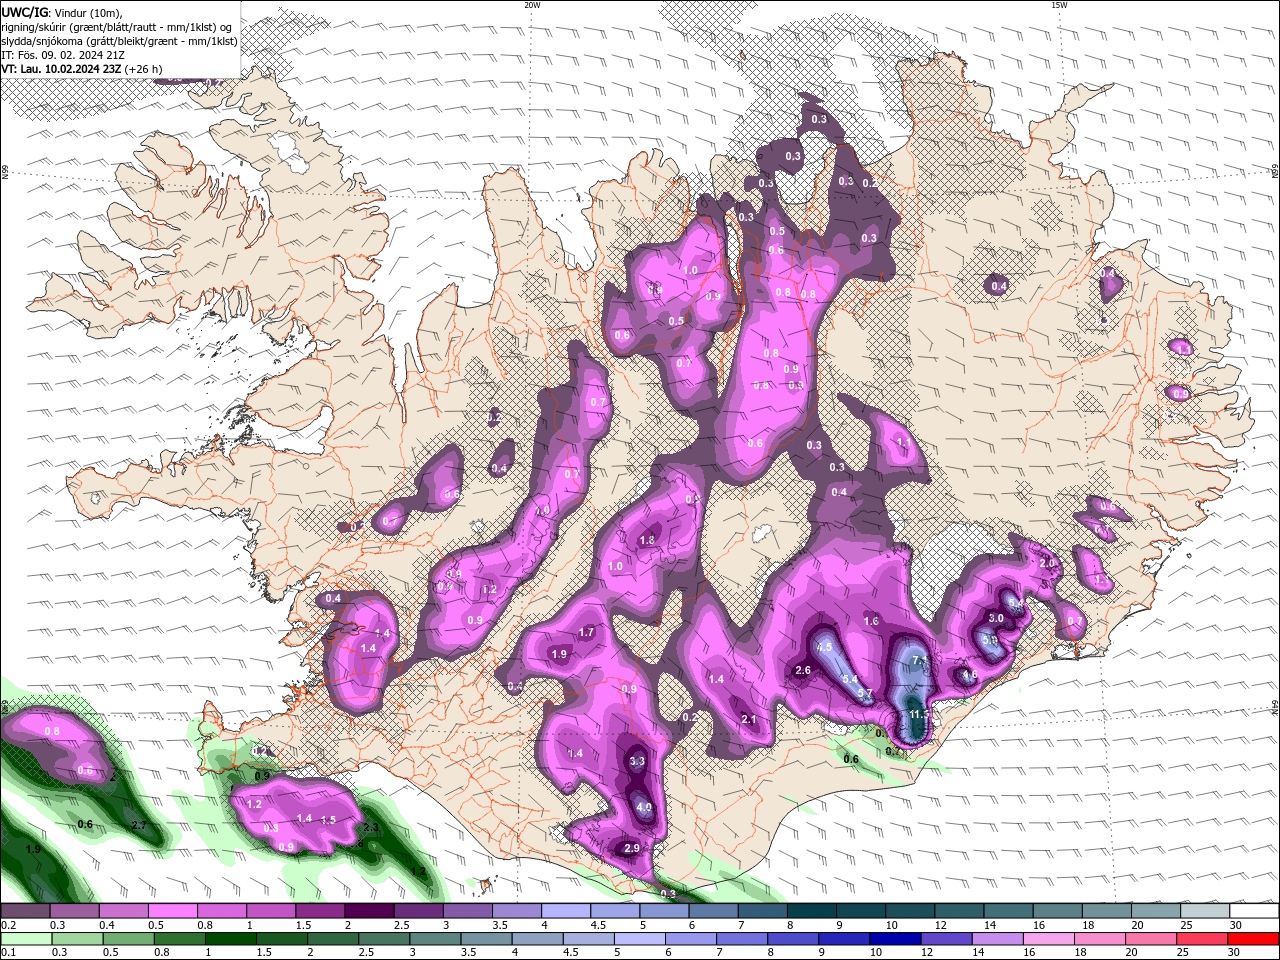
Task: Click the 3.0 value in the southeast
Action: [x=996, y=619]
